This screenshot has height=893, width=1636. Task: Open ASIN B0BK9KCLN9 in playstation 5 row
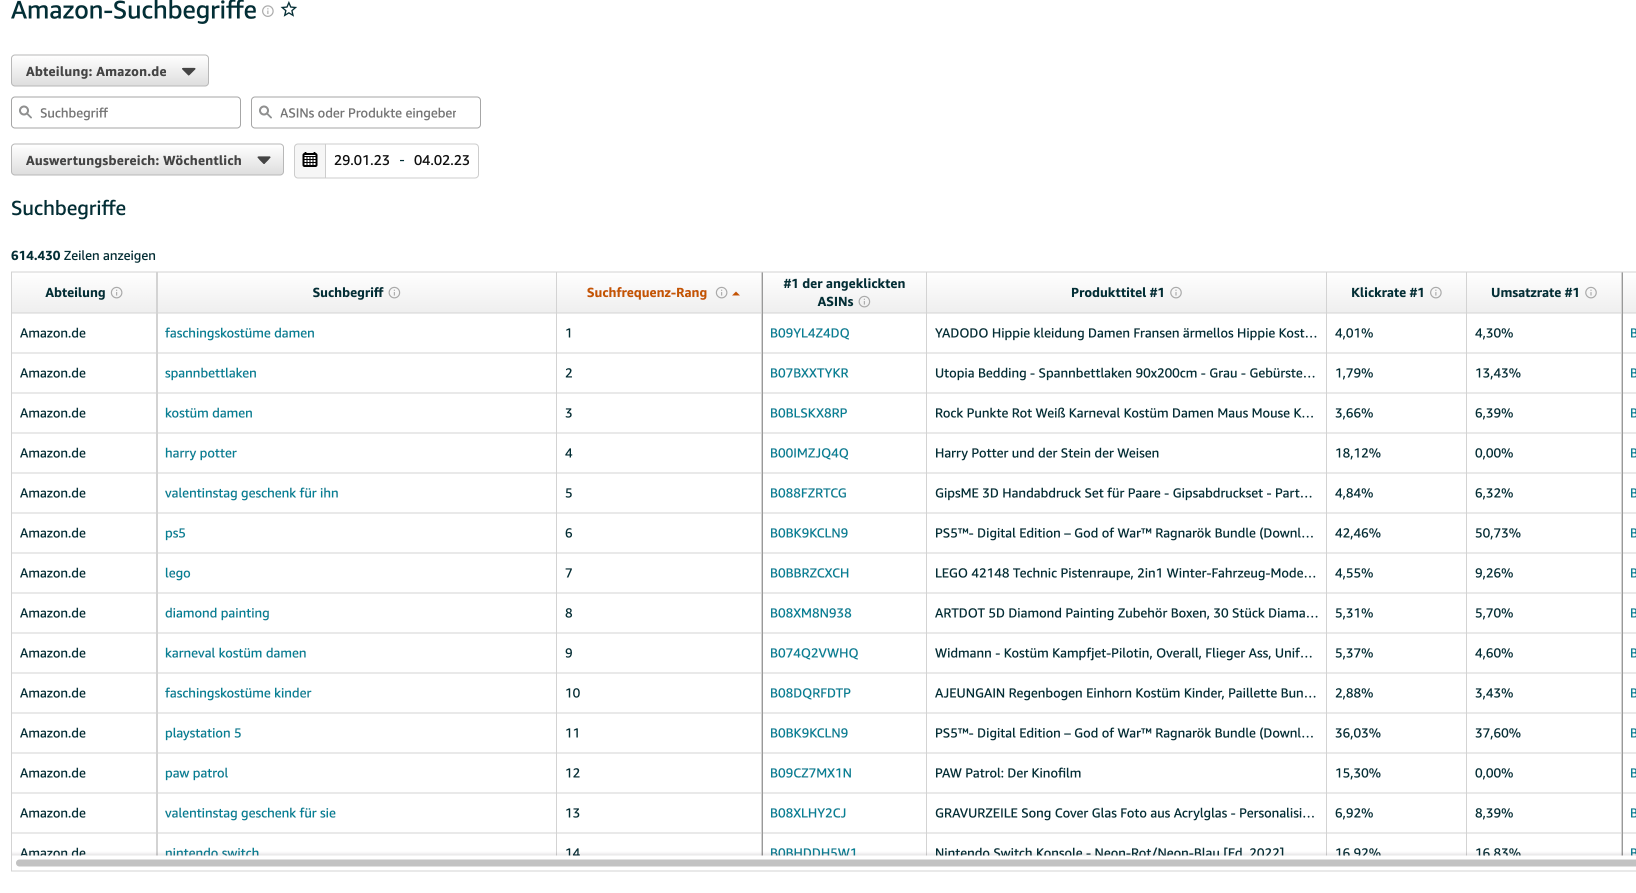pyautogui.click(x=809, y=733)
